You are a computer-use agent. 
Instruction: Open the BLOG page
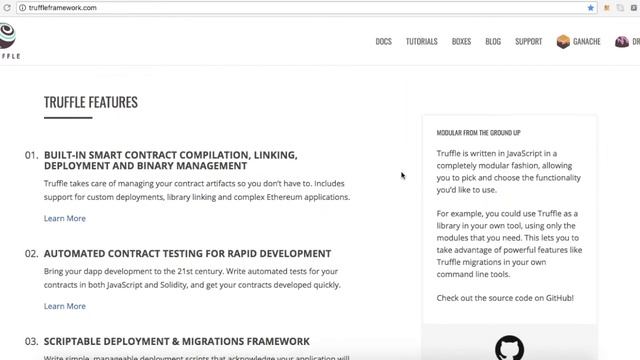(x=493, y=42)
